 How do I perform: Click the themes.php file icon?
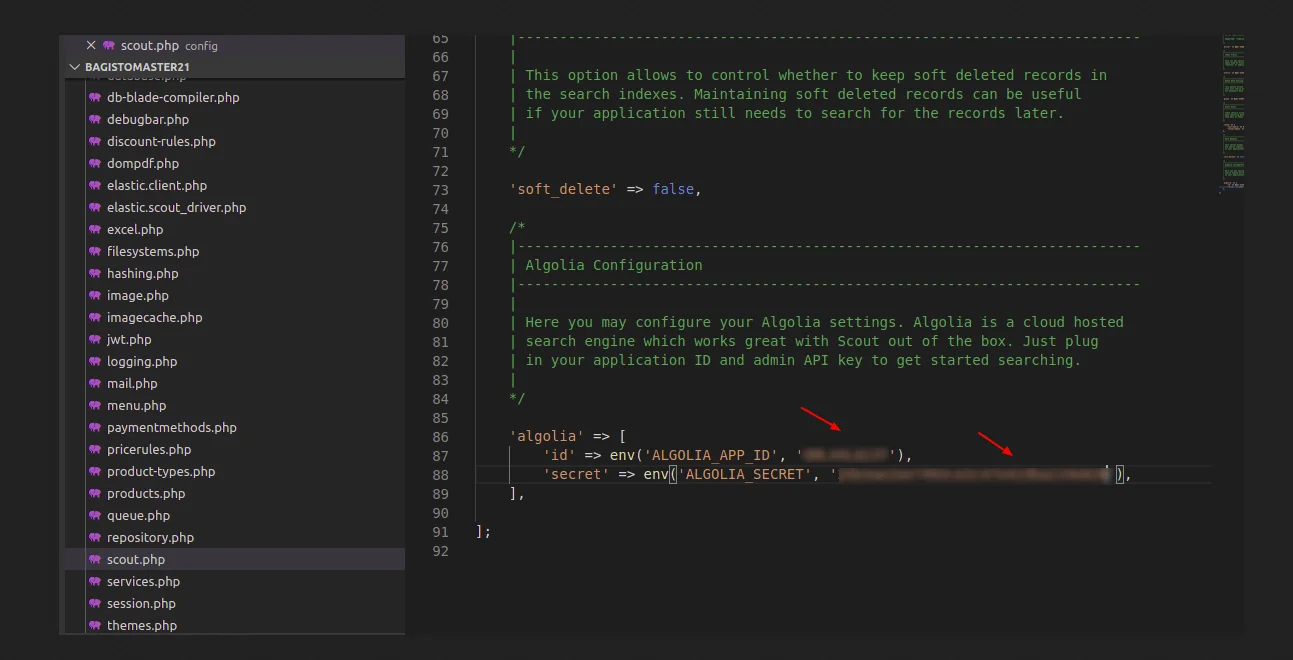click(x=96, y=625)
